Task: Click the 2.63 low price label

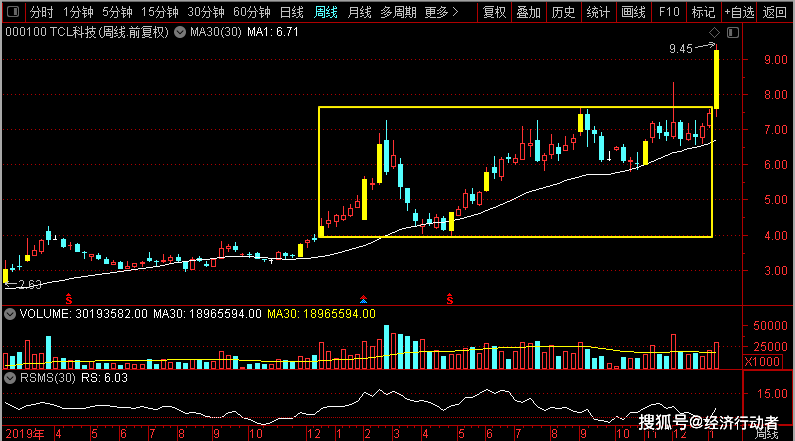Action: [x=29, y=284]
